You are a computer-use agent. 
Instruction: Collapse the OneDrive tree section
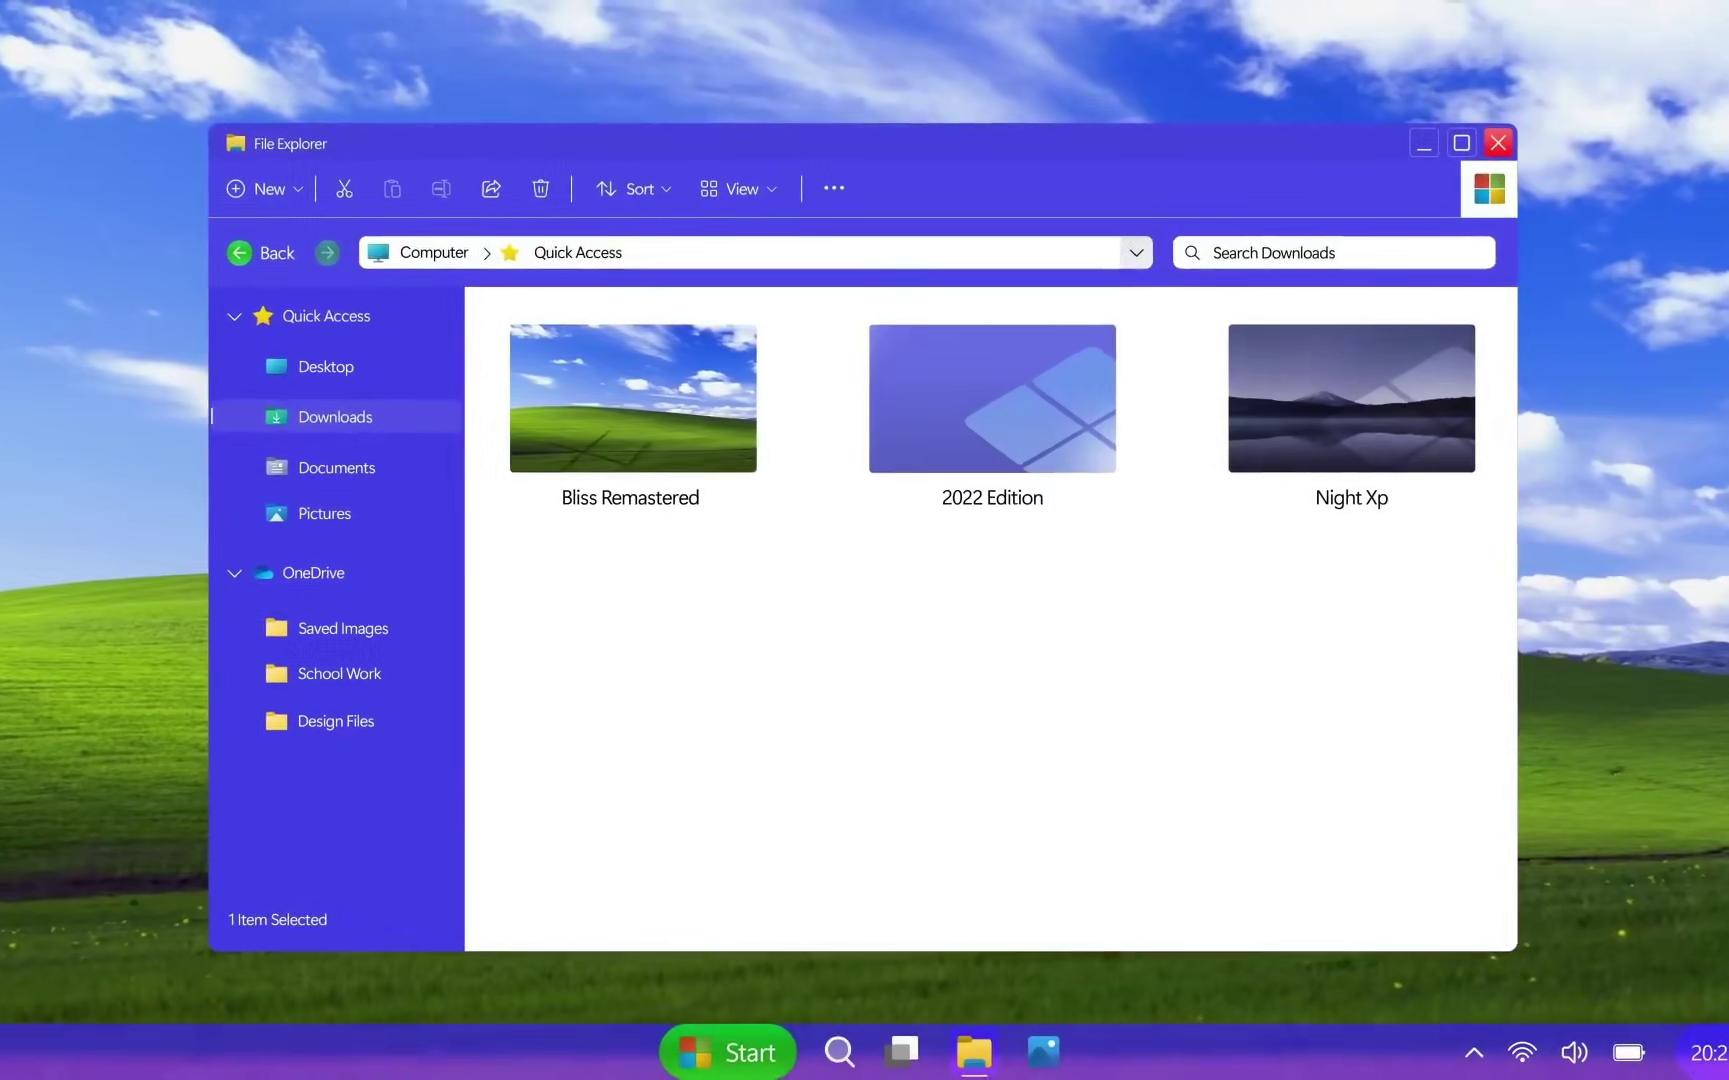[234, 573]
